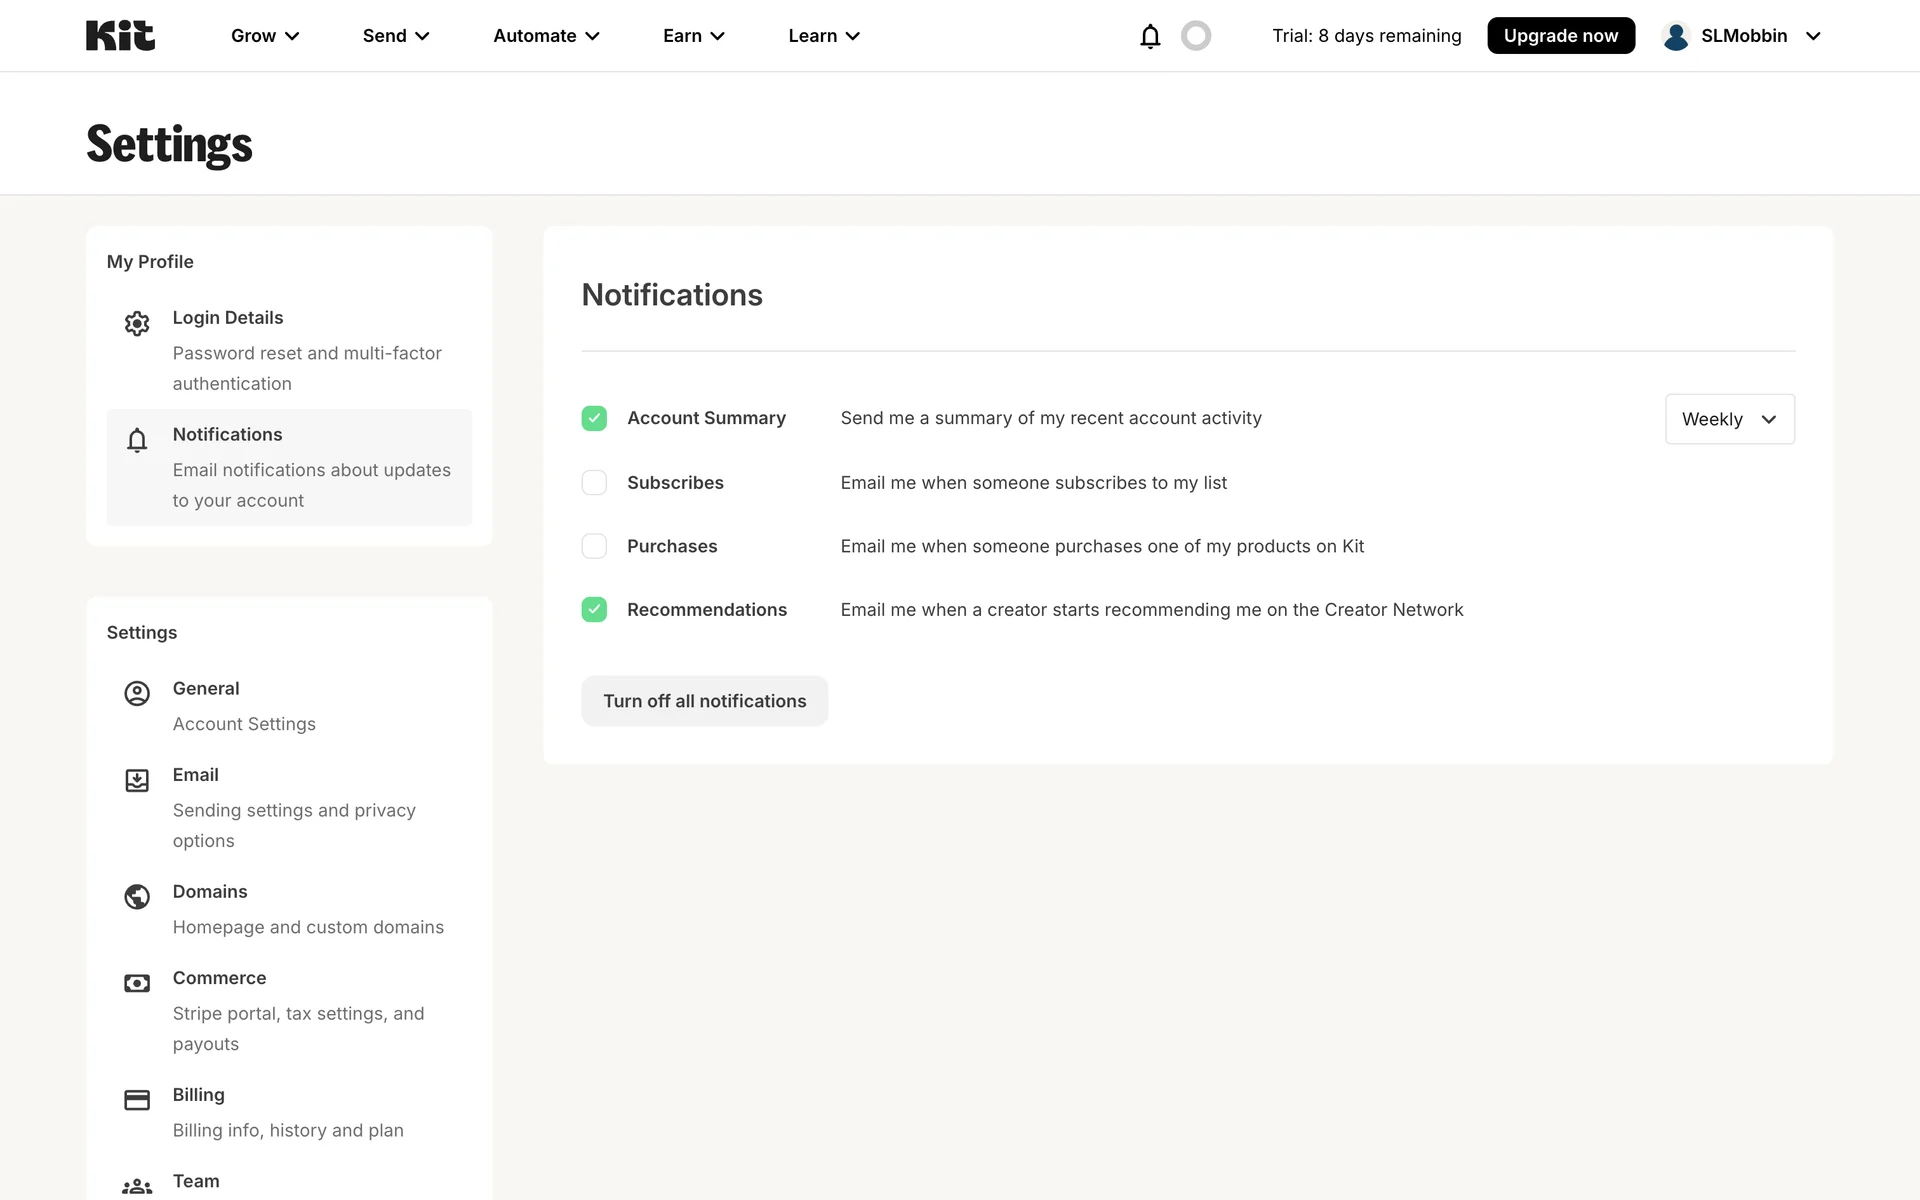Open the Earn menu
This screenshot has width=1920, height=1200.
pos(693,36)
